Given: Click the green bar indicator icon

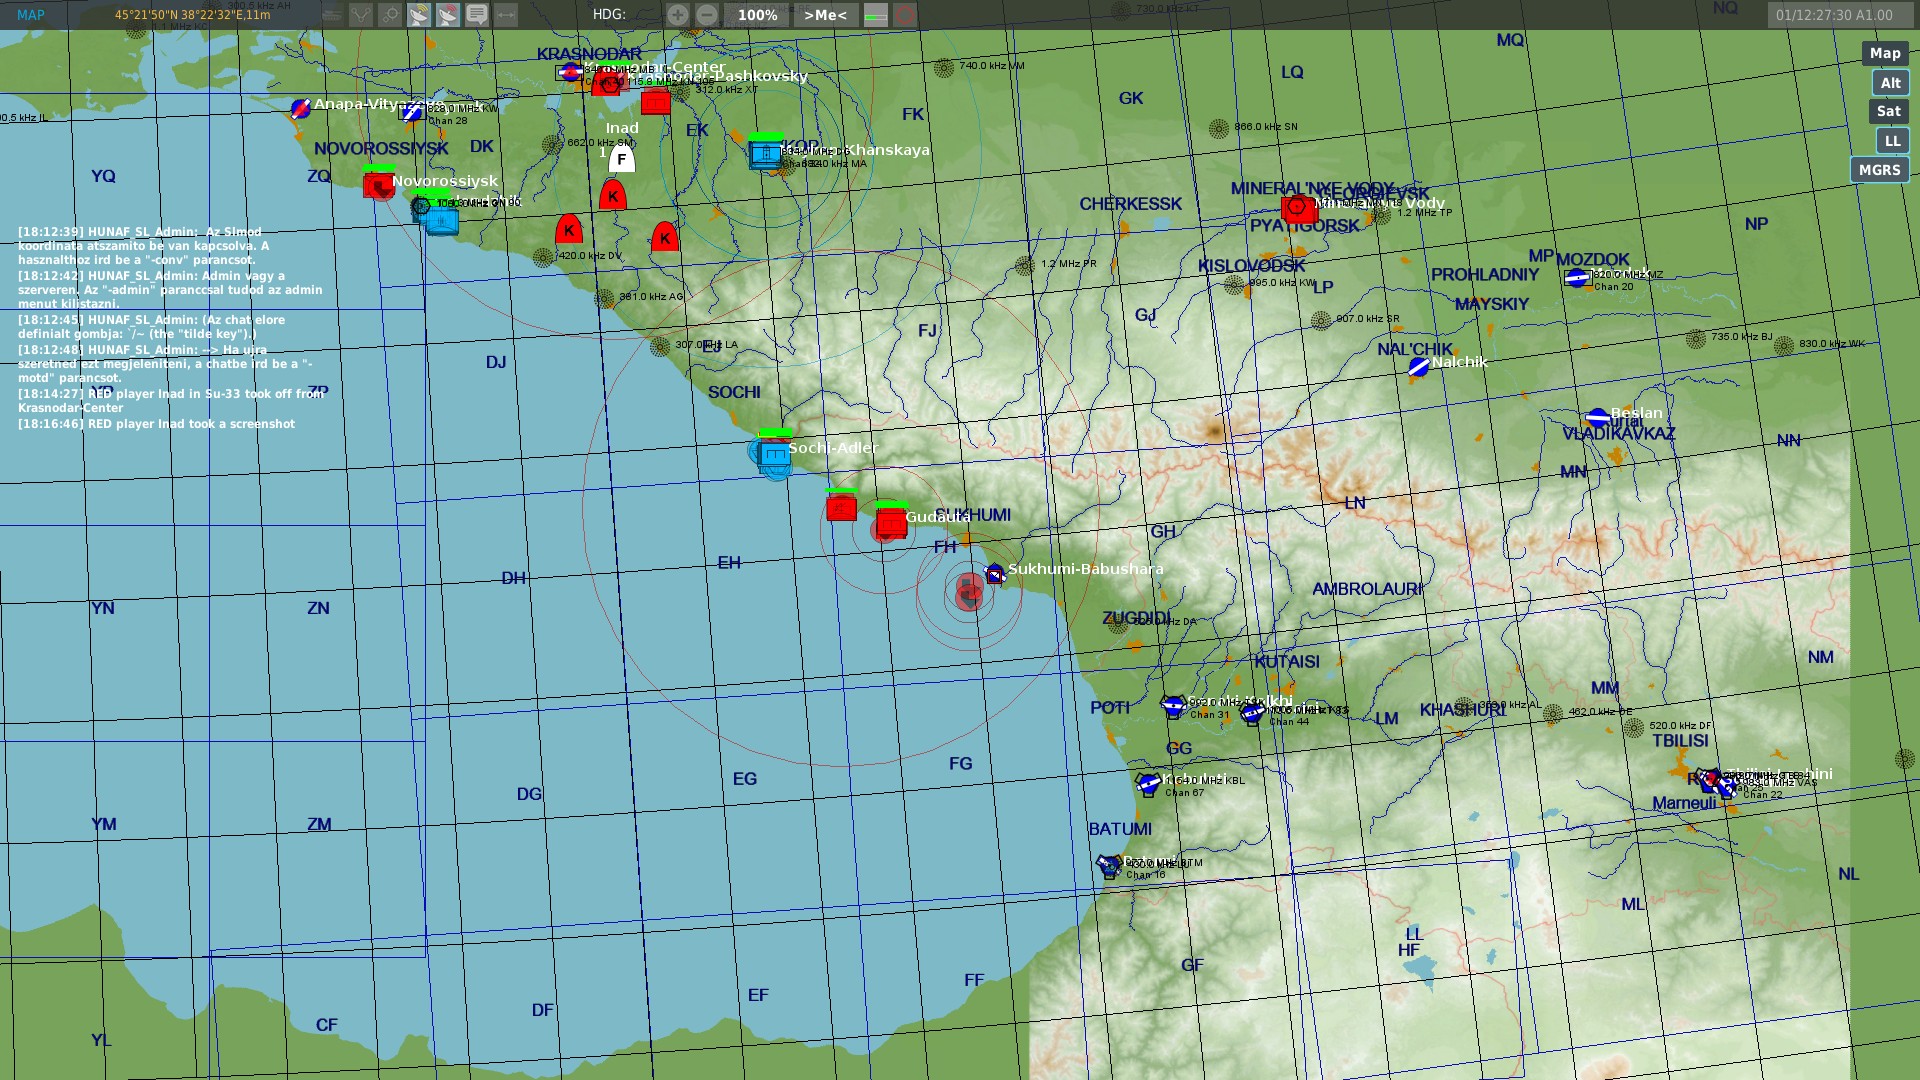Looking at the screenshot, I should coord(876,15).
